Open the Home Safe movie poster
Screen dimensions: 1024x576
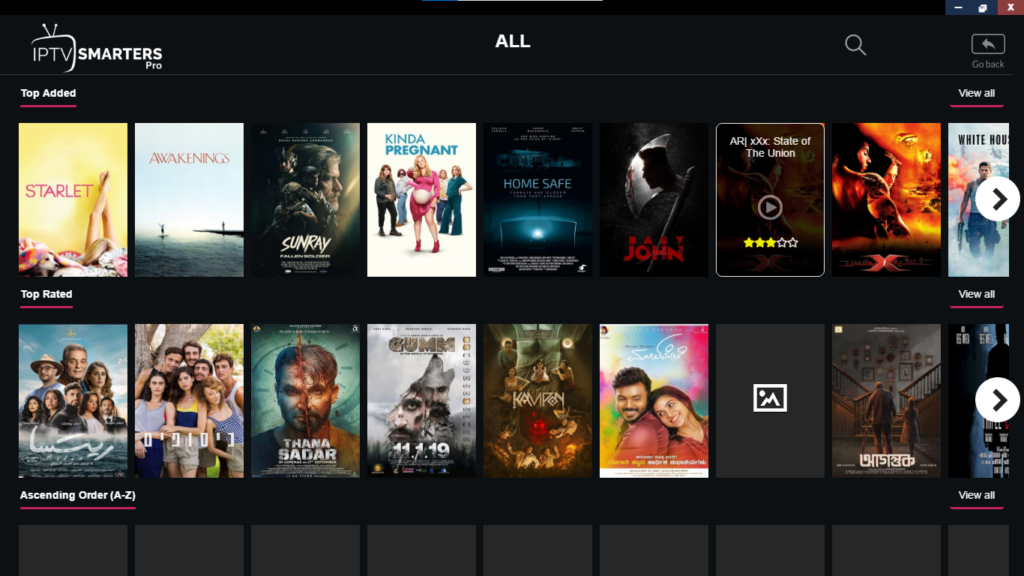(537, 200)
